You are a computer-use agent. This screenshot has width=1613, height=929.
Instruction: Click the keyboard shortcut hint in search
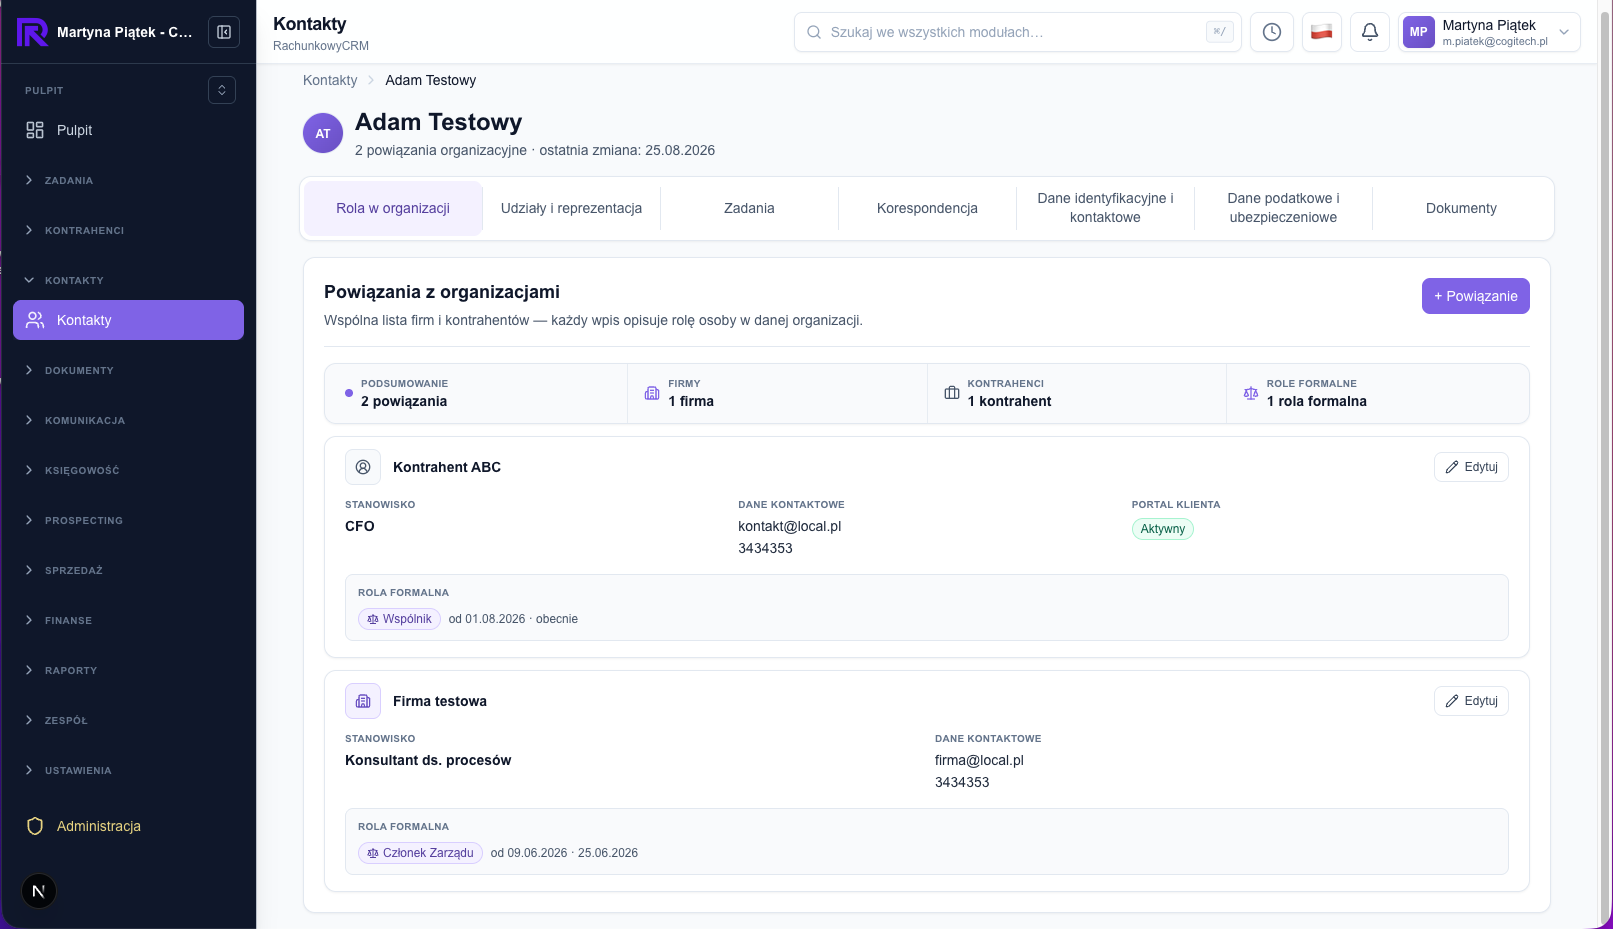(1219, 32)
